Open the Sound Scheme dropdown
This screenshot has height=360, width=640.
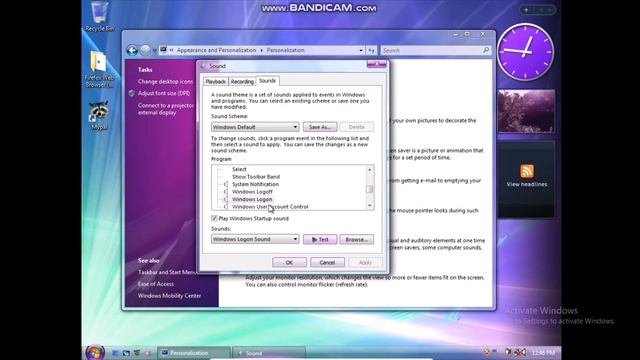click(x=255, y=127)
